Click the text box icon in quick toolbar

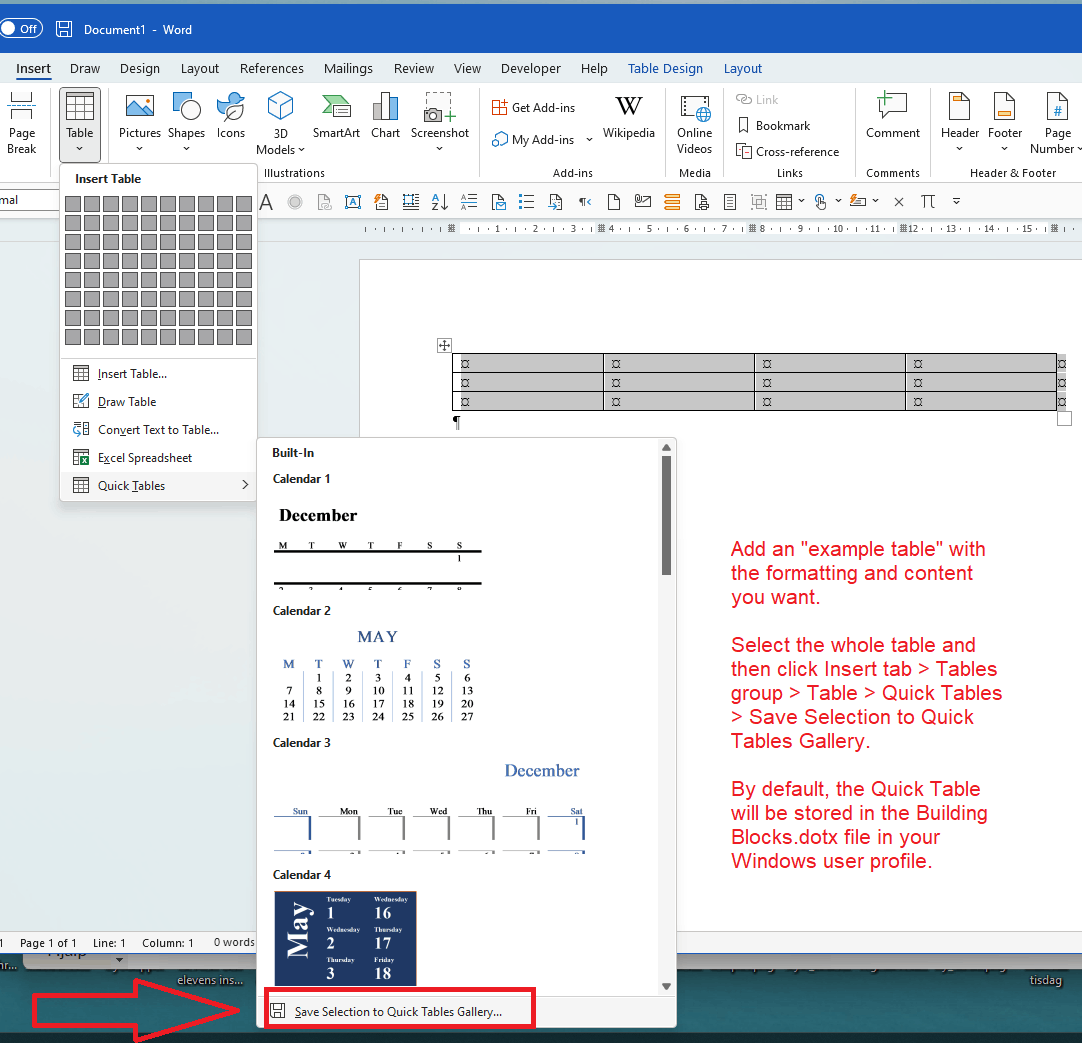pos(353,202)
